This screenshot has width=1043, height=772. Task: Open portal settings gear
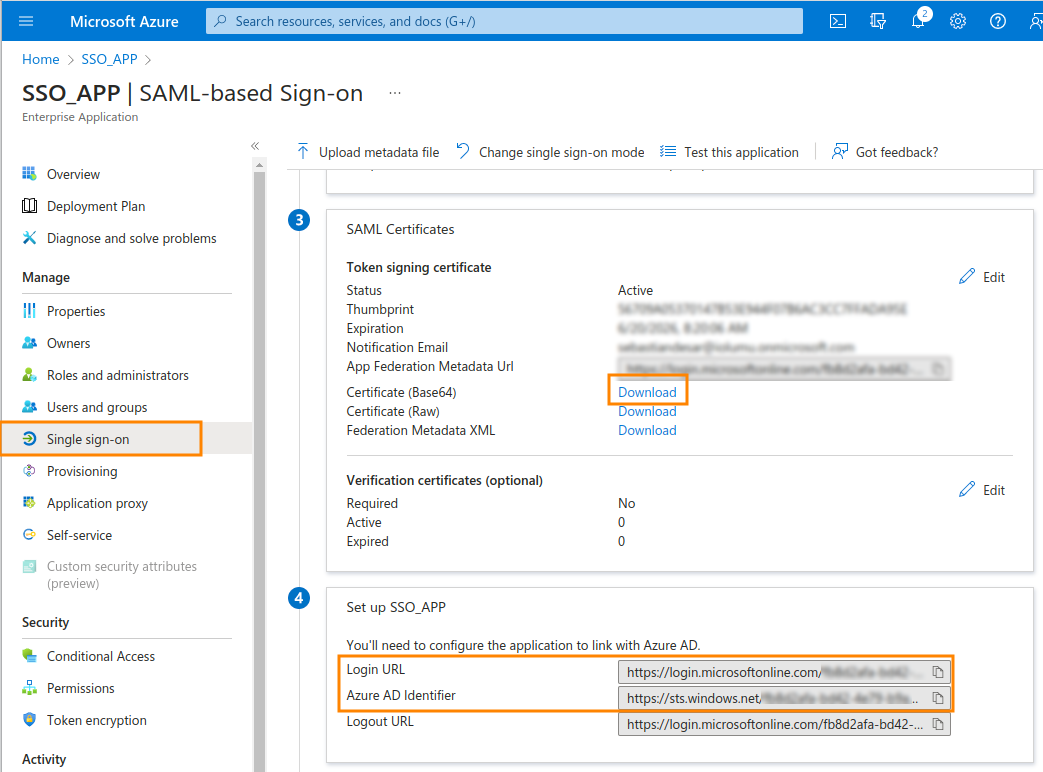coord(957,21)
